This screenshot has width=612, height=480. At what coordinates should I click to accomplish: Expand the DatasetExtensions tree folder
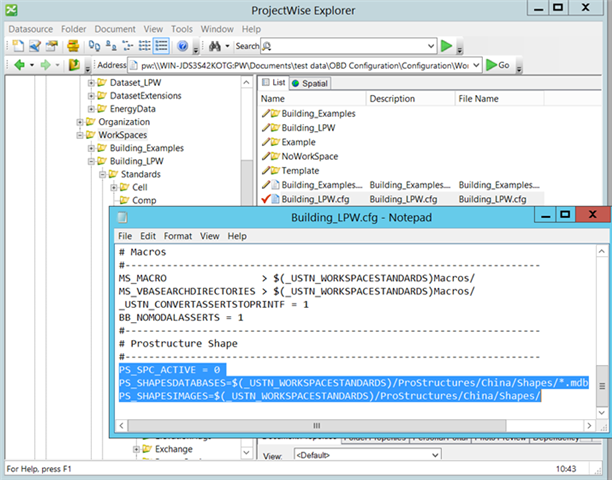91,96
